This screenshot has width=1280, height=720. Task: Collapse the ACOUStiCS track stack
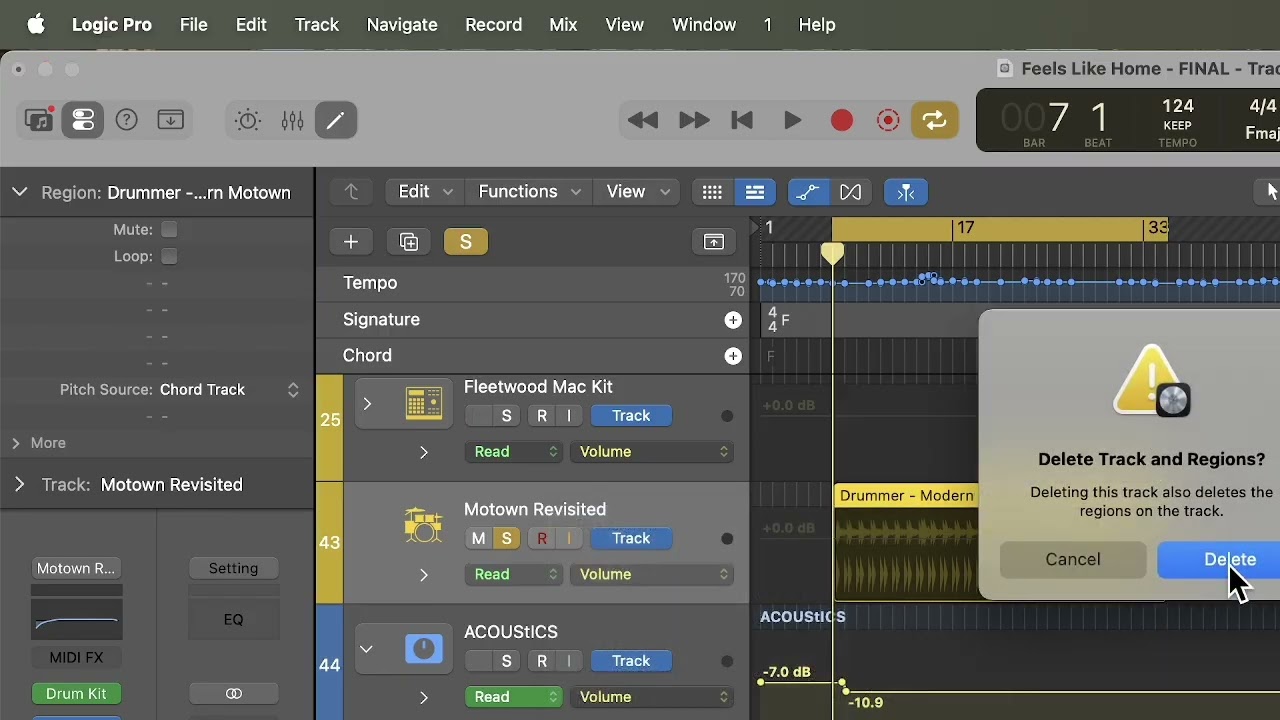[x=367, y=649]
